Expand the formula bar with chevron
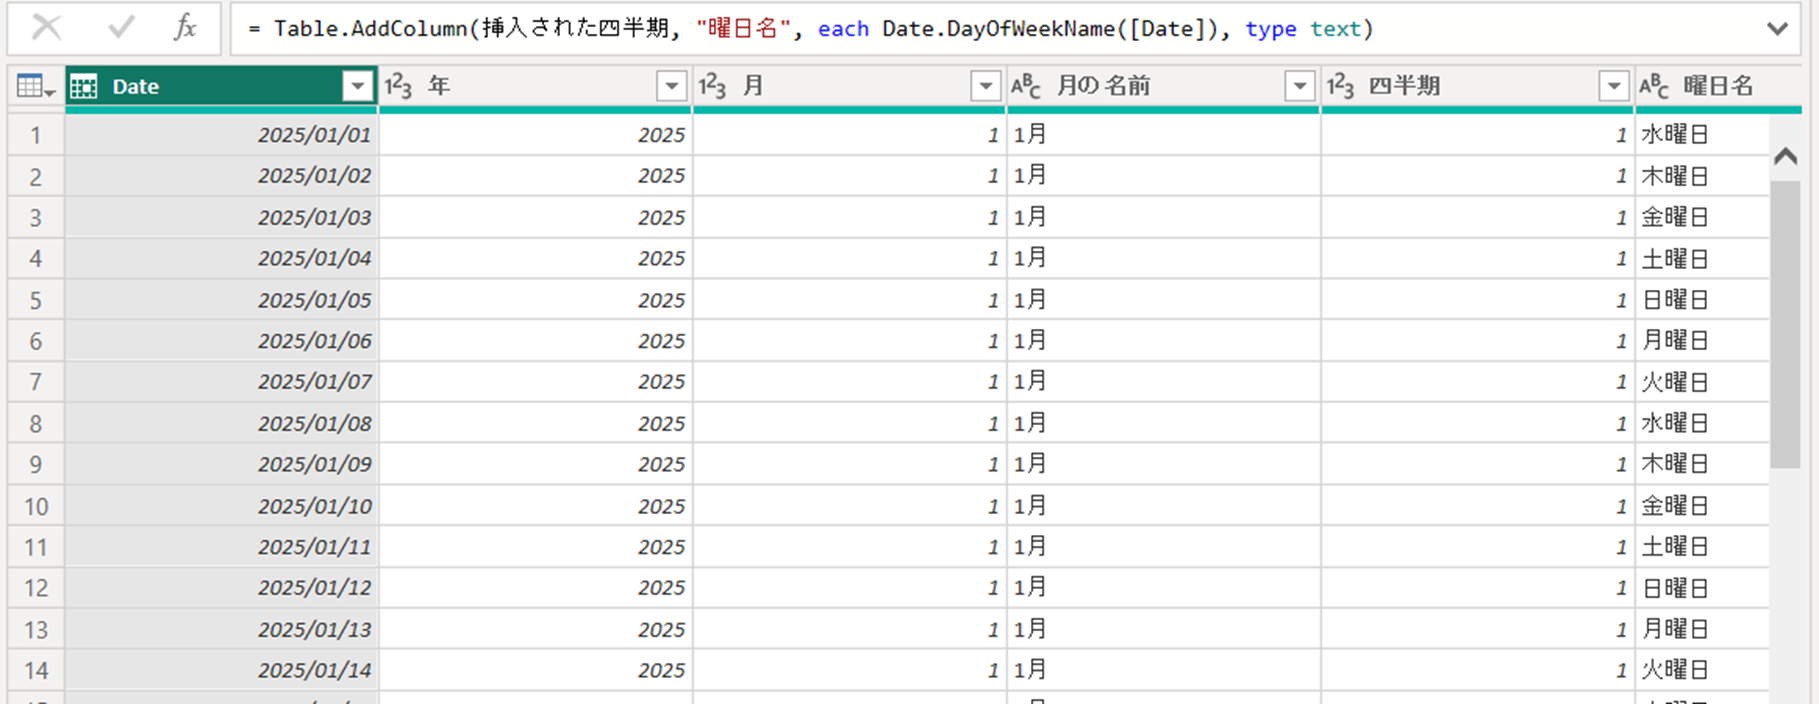The width and height of the screenshot is (1819, 704). pos(1777,29)
